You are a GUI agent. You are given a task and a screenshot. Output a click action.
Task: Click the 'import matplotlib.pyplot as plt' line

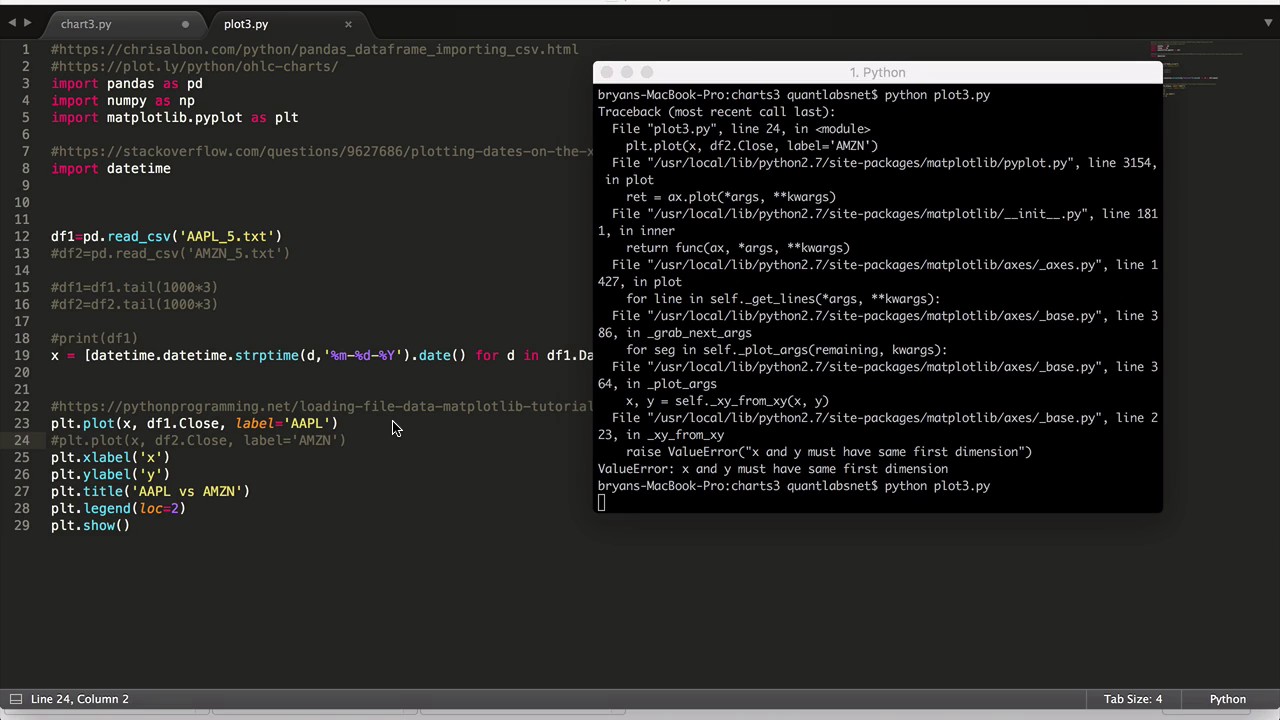tap(175, 118)
